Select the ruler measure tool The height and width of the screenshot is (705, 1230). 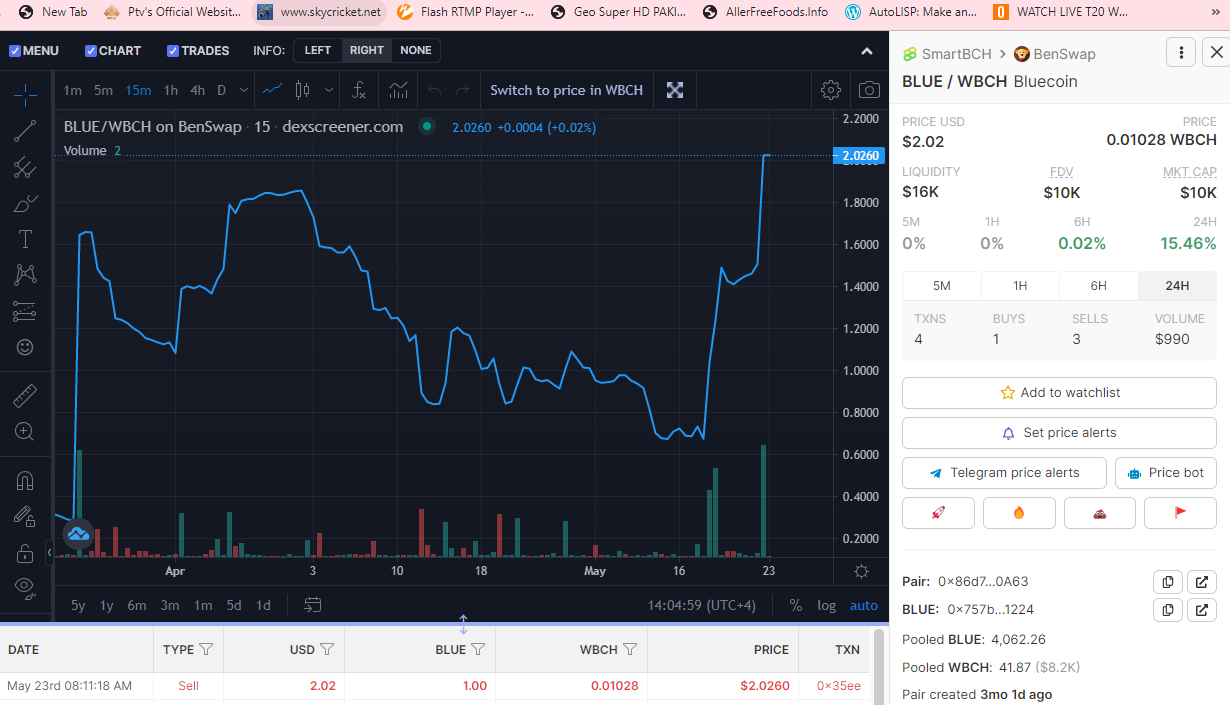click(25, 396)
